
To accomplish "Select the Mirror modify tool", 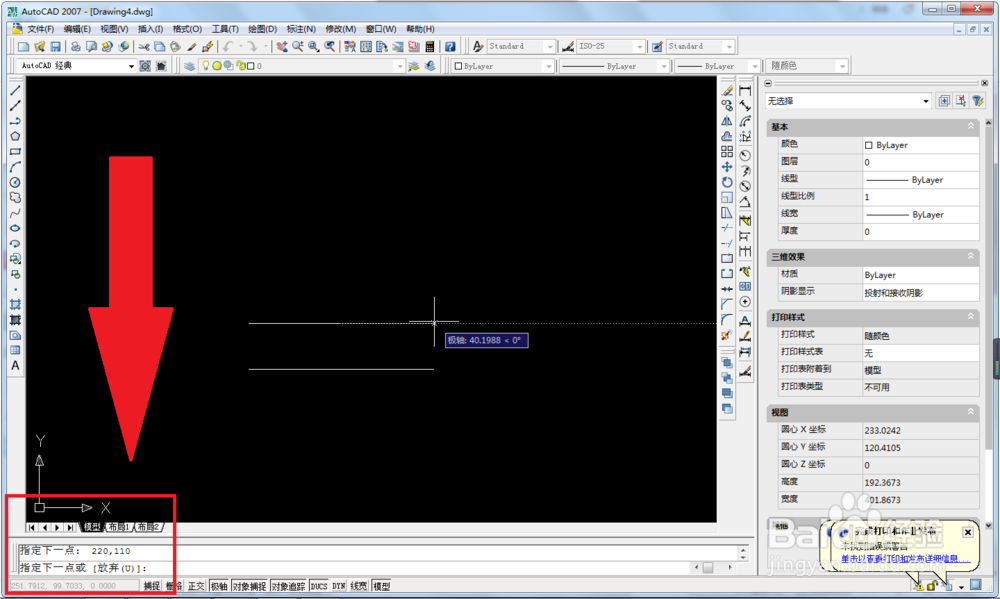I will click(727, 121).
